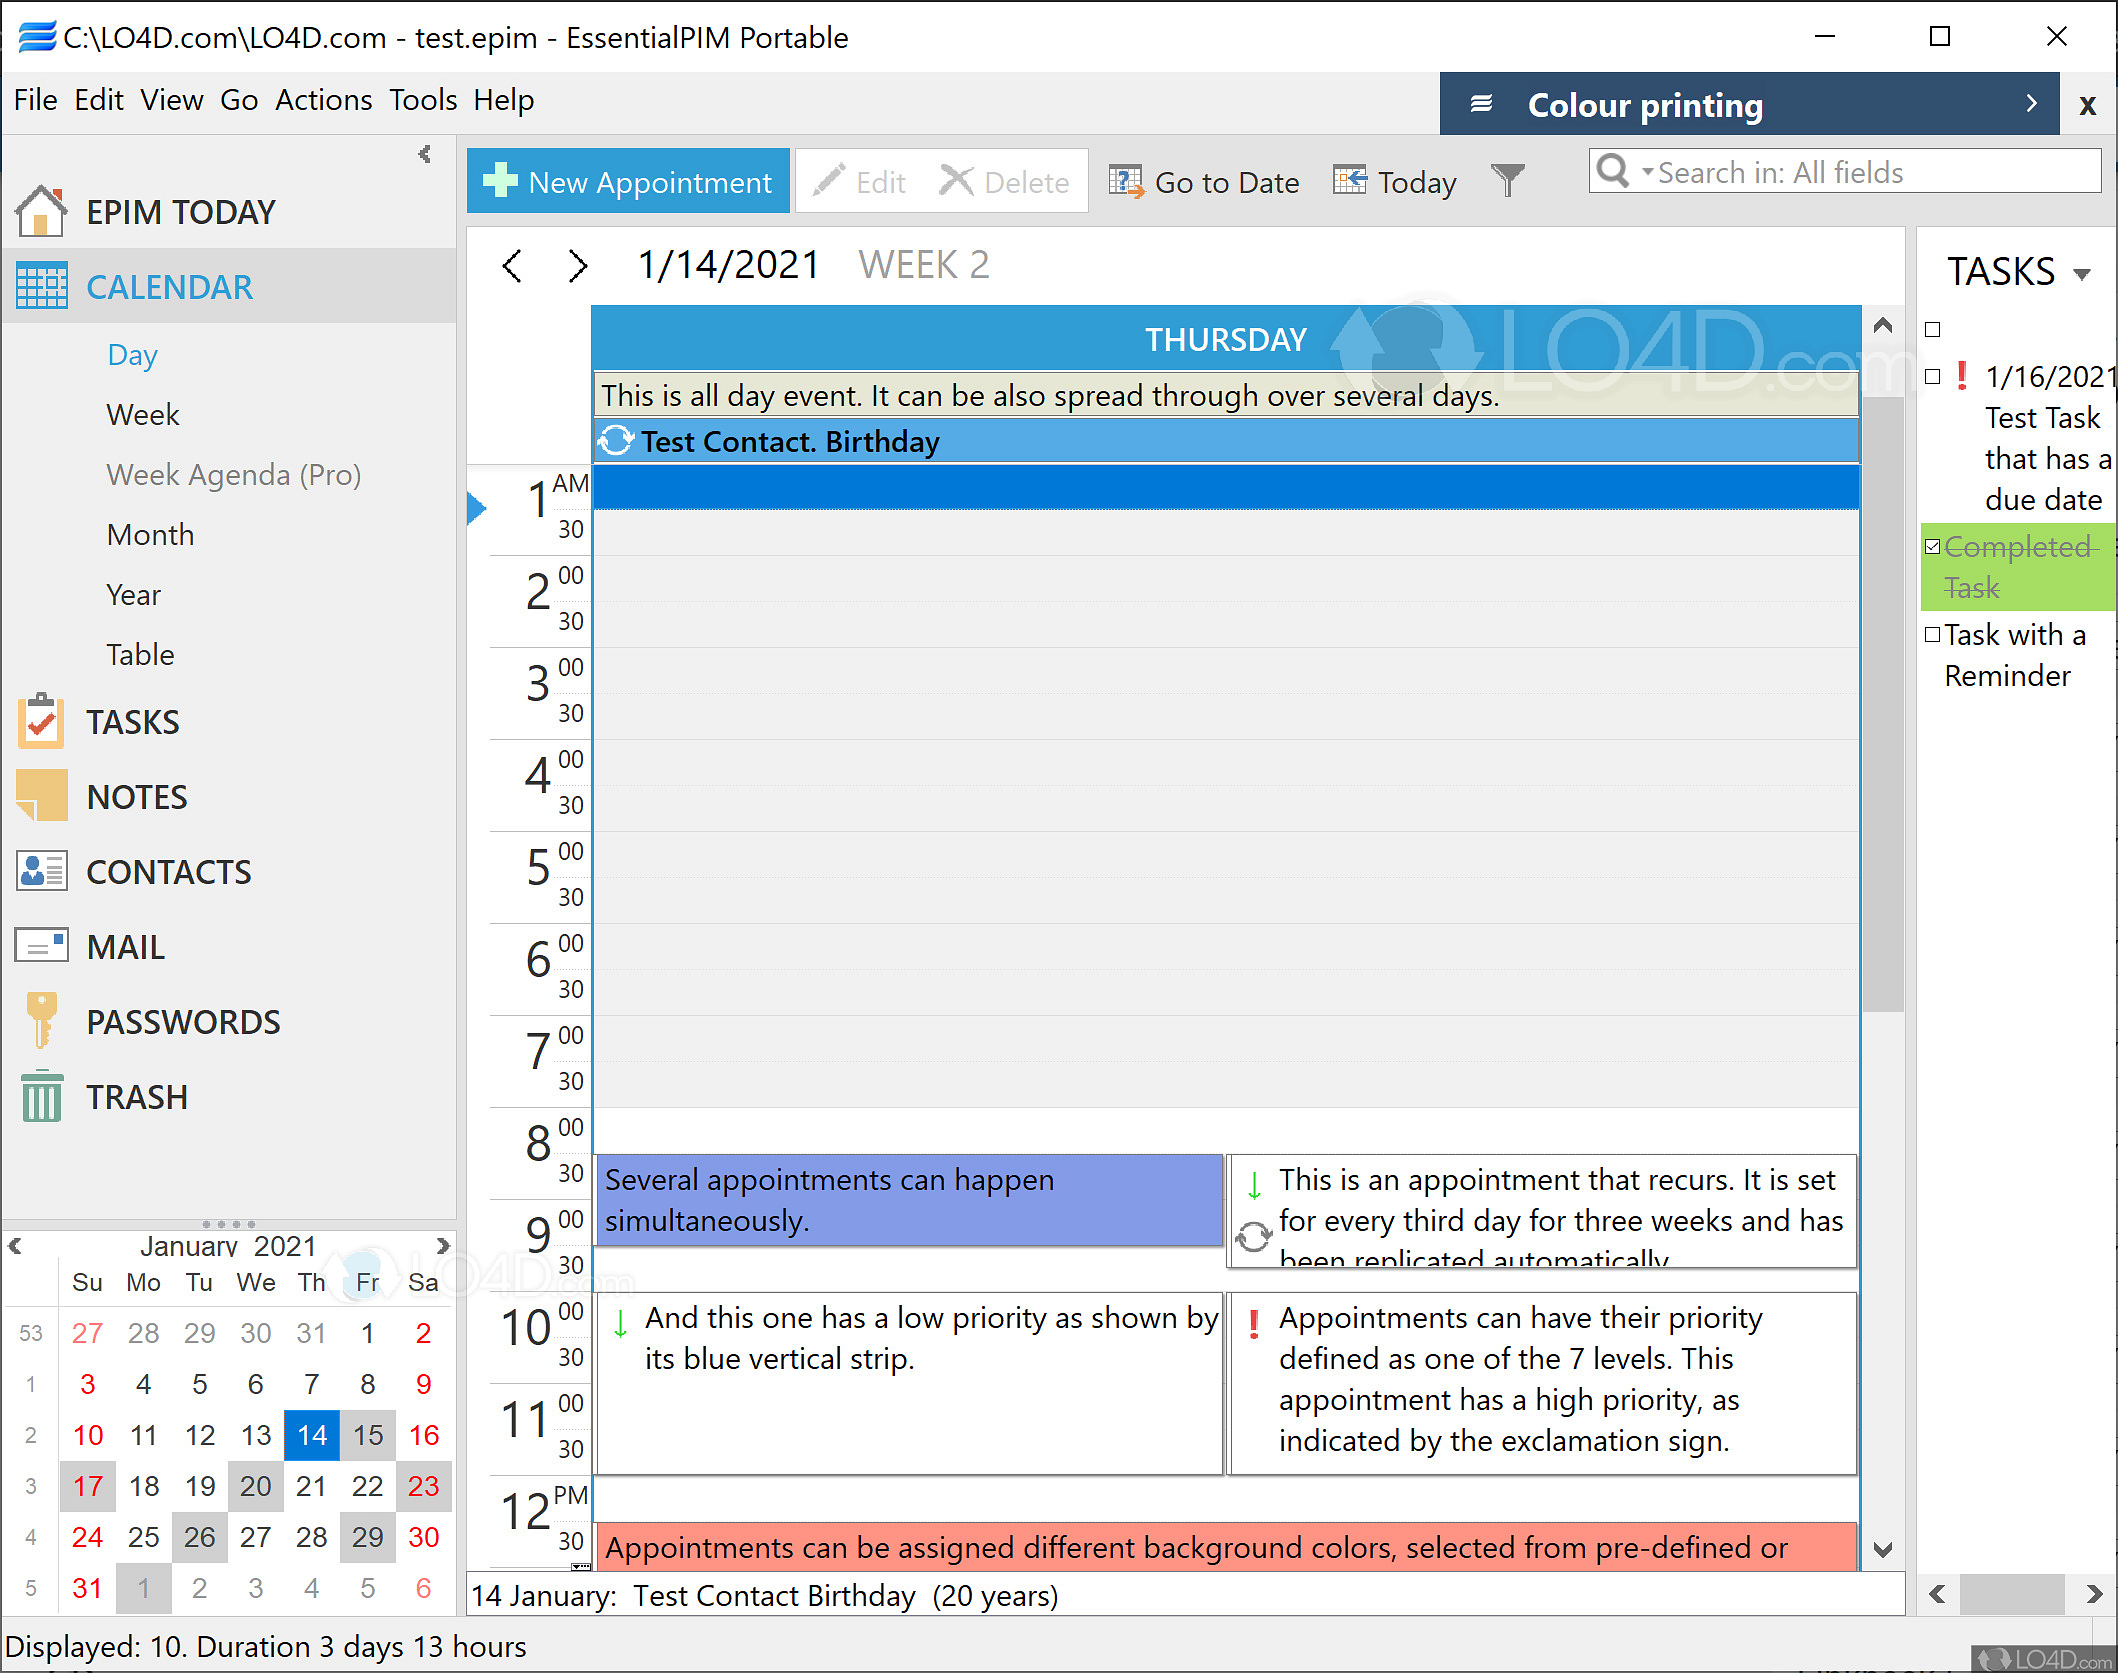
Task: Jump to Today in calendar
Action: point(1395,182)
